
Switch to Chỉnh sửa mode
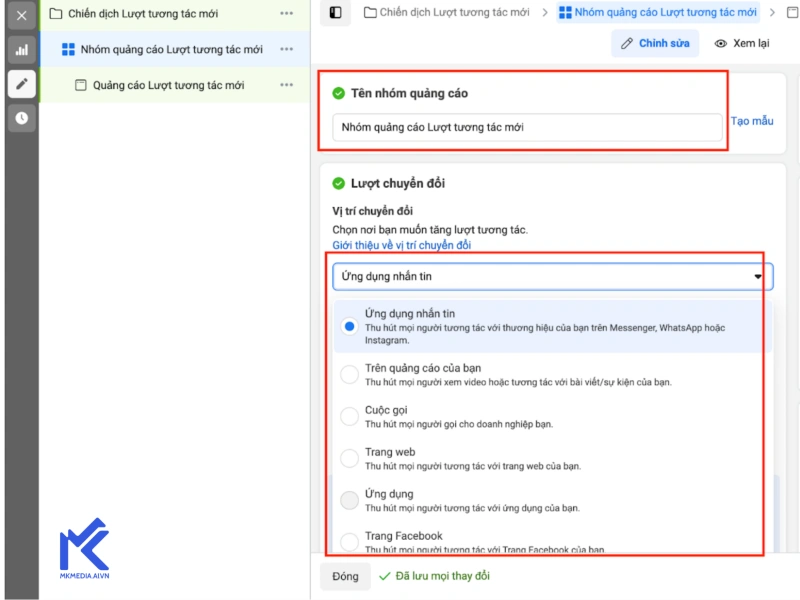[655, 43]
